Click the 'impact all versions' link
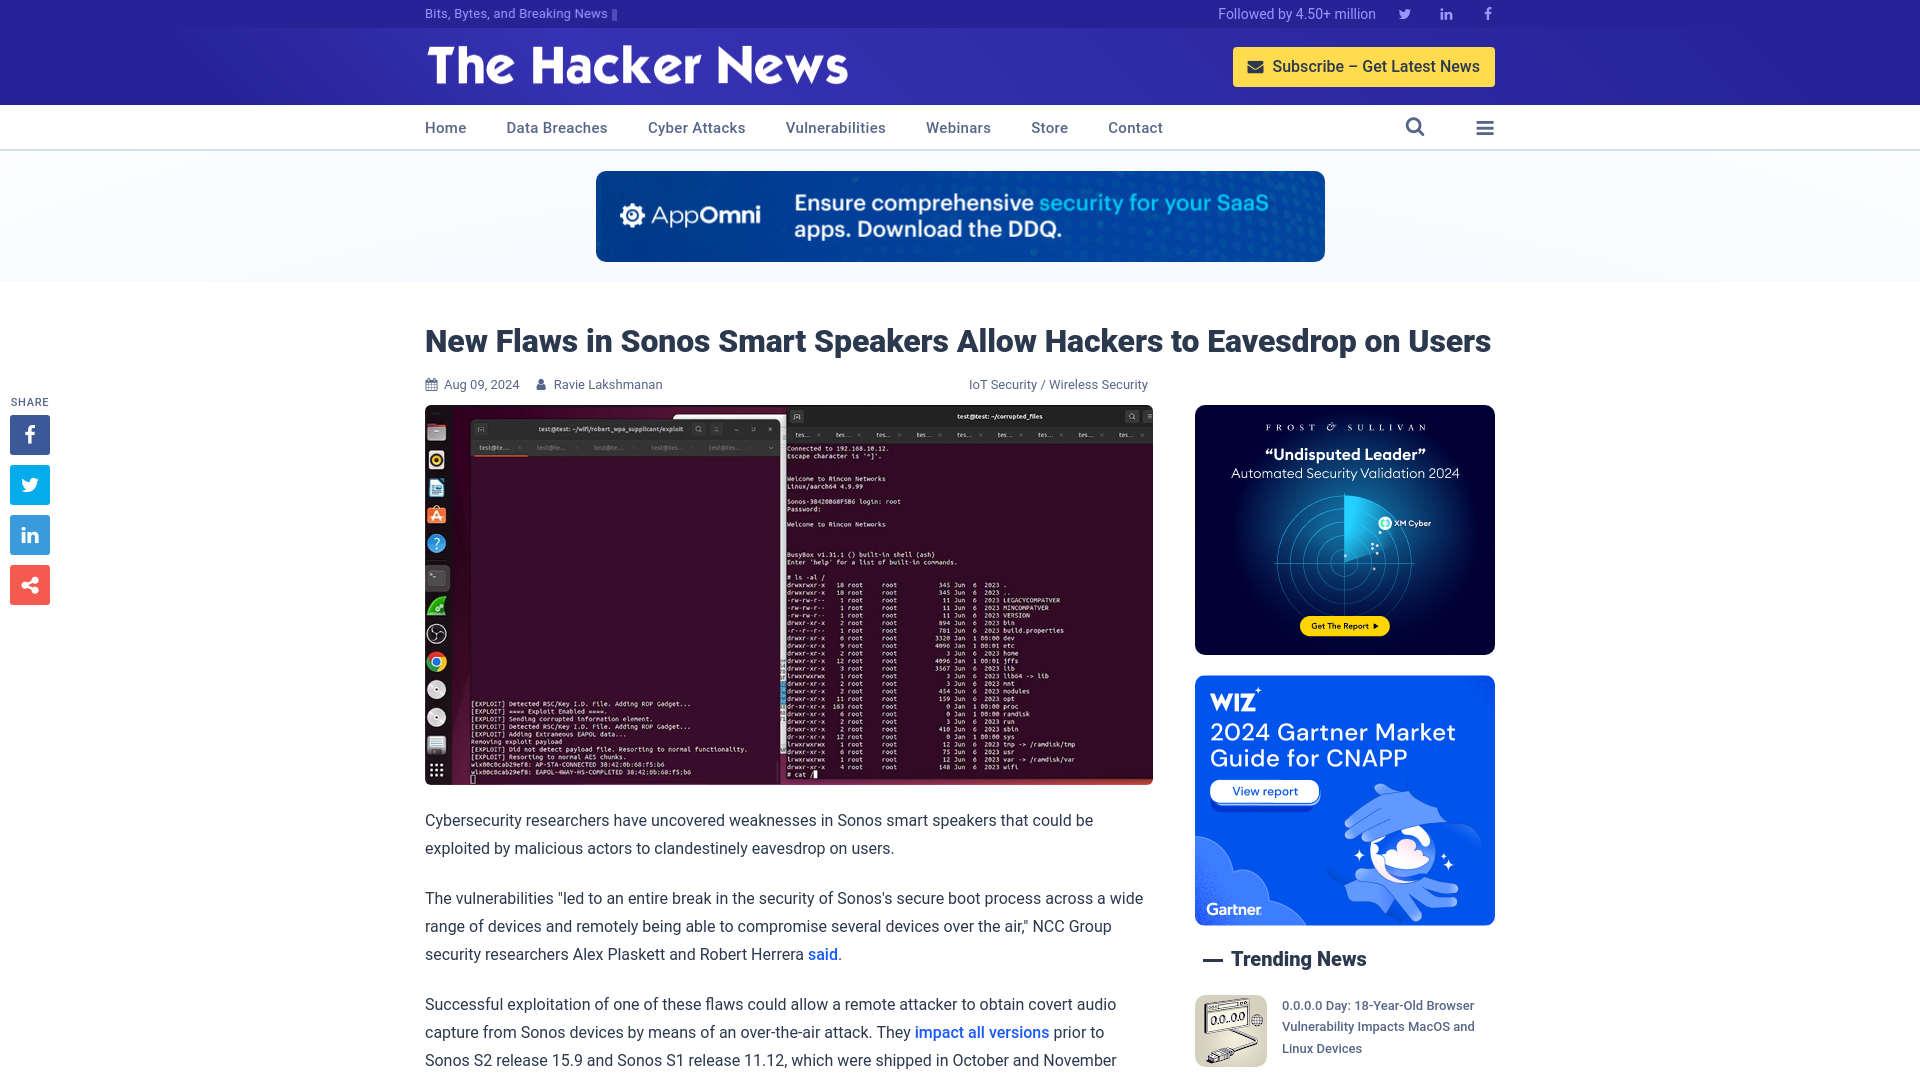 (x=981, y=1031)
